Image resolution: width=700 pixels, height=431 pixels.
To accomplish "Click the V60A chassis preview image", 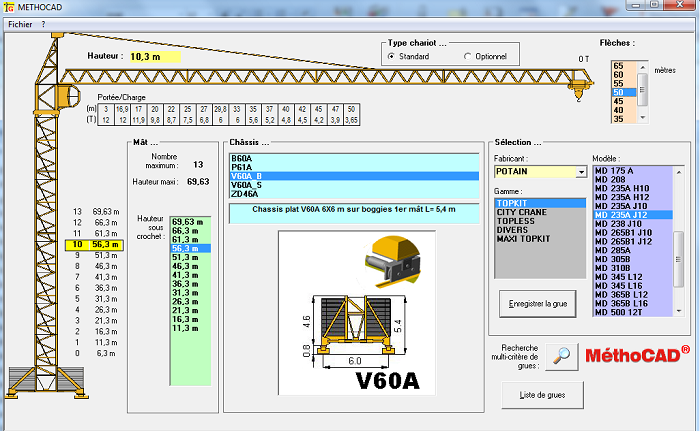I will coord(357,313).
